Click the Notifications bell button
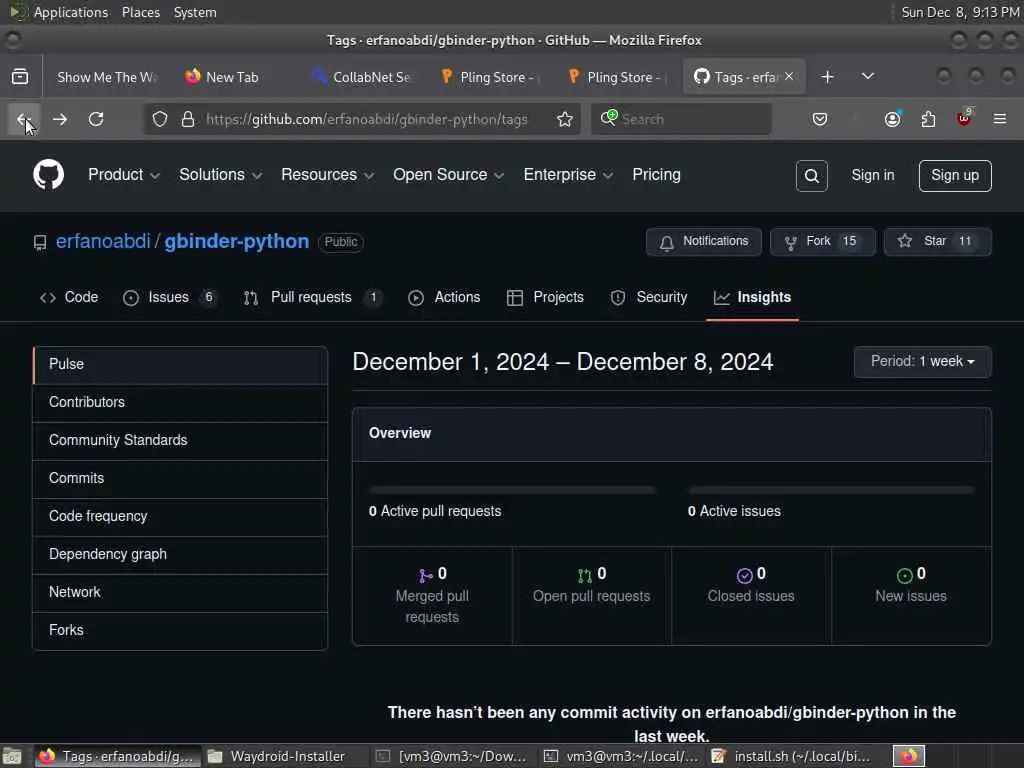This screenshot has height=768, width=1024. tap(703, 242)
